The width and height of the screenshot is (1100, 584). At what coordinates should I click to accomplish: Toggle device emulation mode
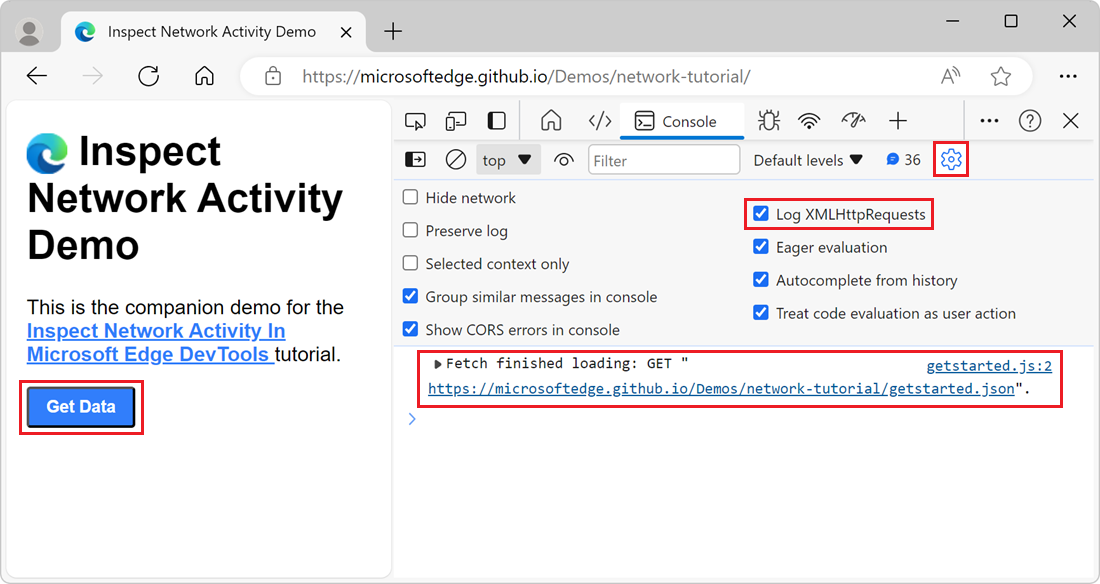click(x=455, y=119)
